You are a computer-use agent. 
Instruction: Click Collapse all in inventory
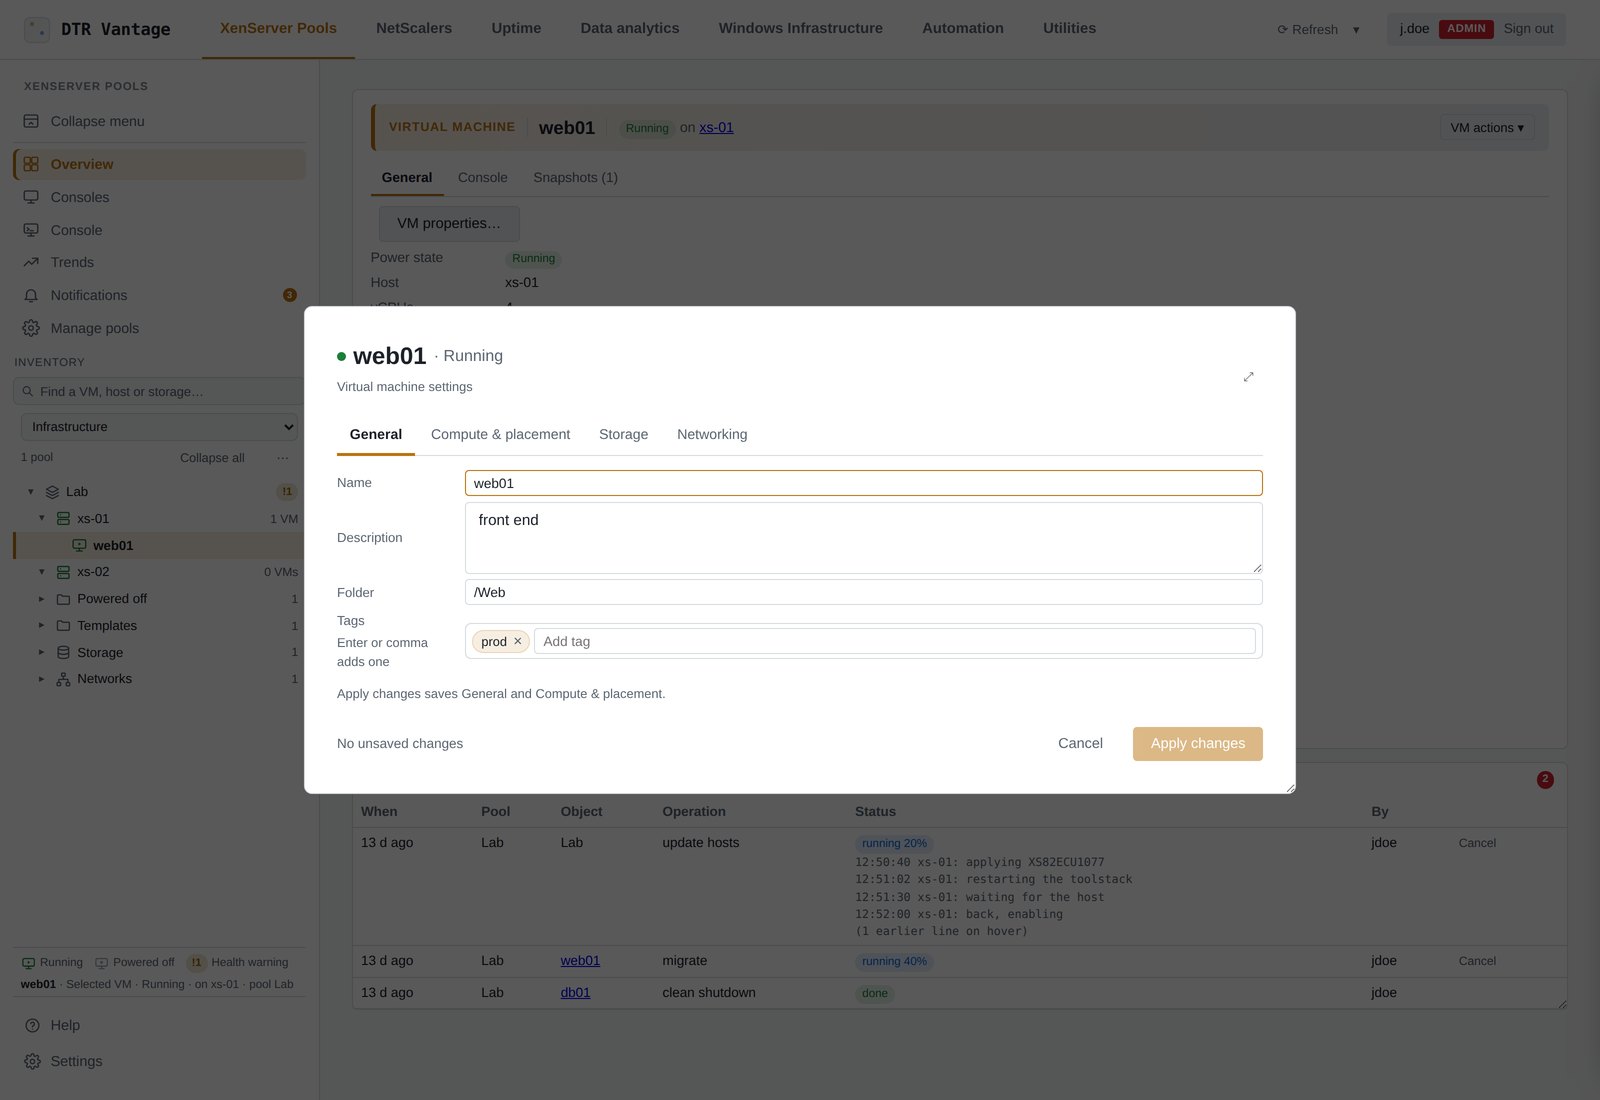[212, 458]
